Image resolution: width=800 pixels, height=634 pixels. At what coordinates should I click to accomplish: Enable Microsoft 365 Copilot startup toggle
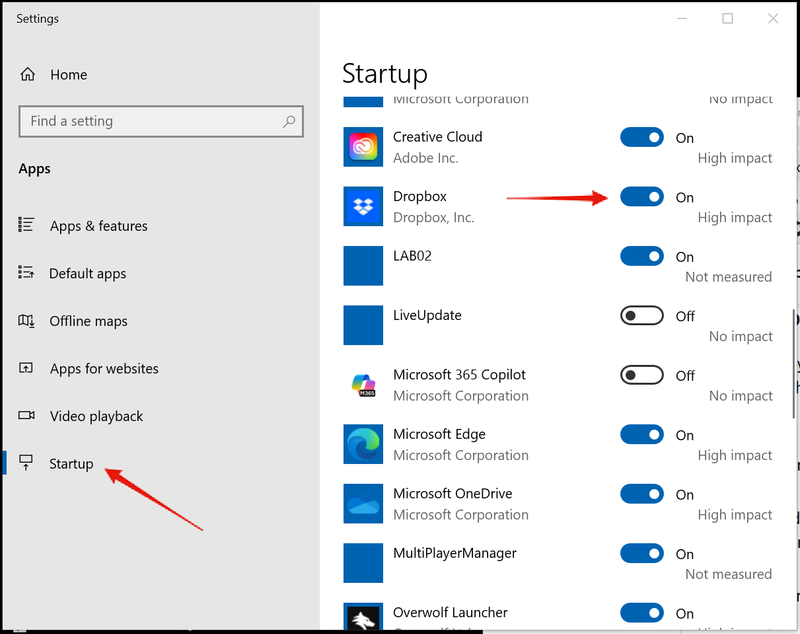[641, 375]
